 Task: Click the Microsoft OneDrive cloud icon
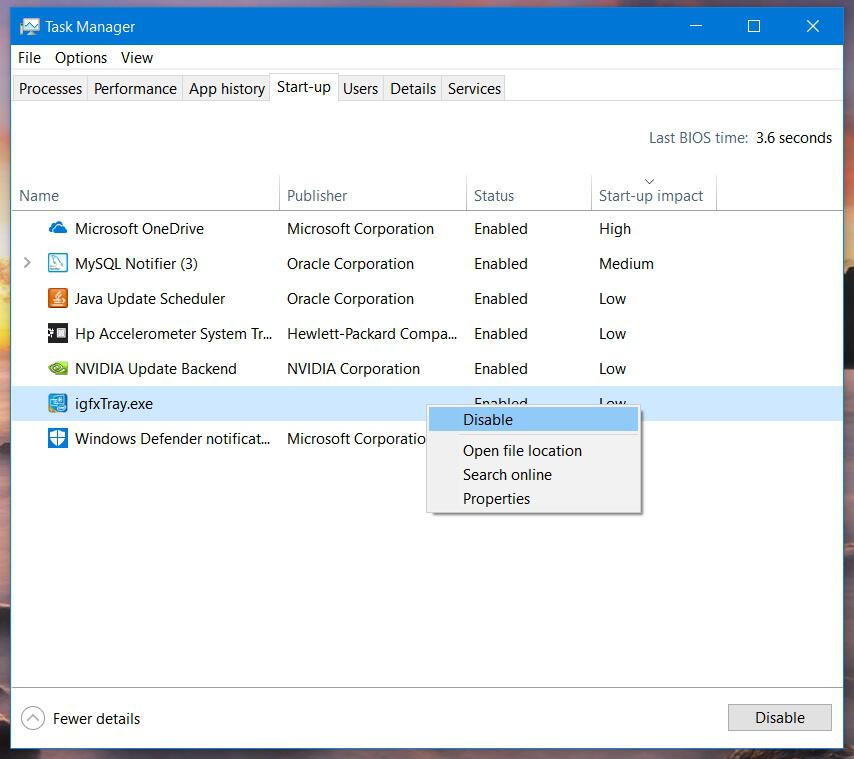[58, 228]
